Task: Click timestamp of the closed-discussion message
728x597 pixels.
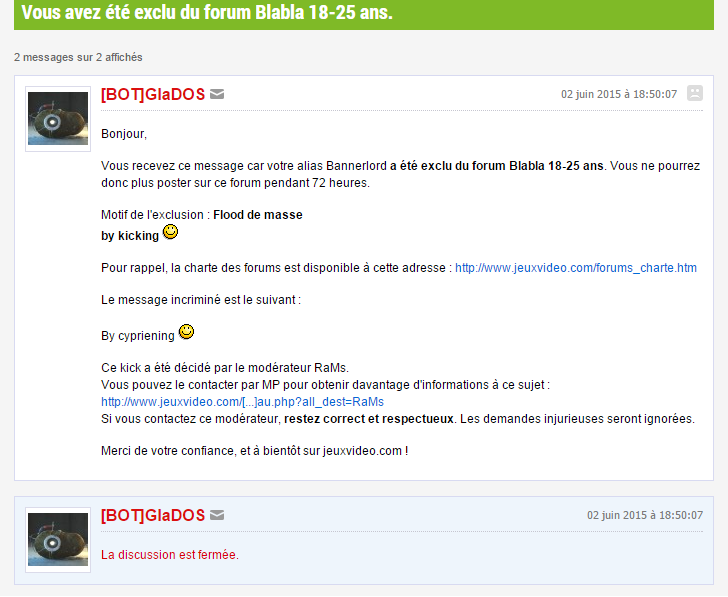Action: pyautogui.click(x=645, y=515)
